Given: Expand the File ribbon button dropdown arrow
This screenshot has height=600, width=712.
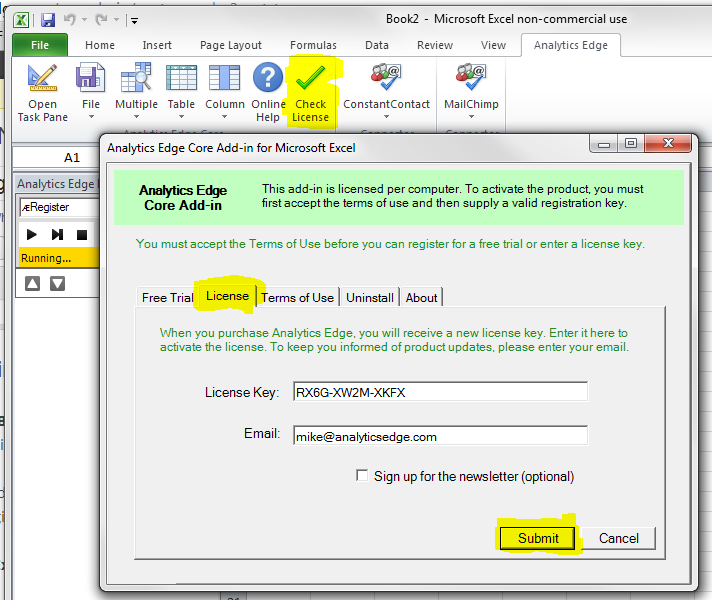Looking at the screenshot, I should click(x=91, y=117).
